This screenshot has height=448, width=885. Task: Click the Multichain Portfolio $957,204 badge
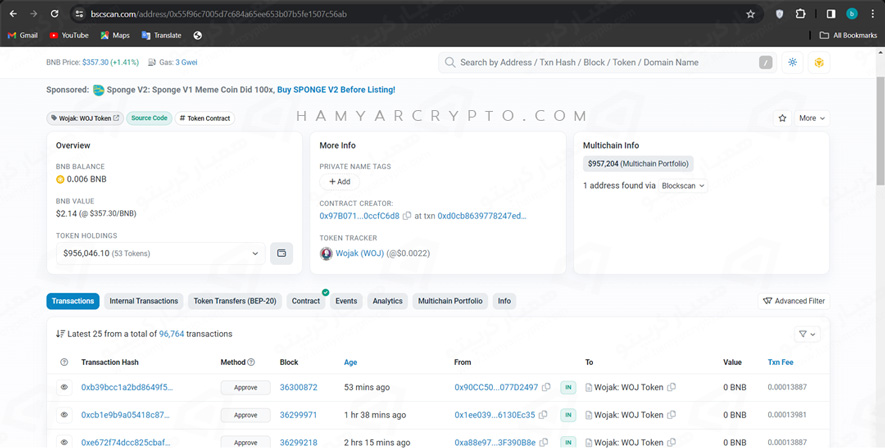click(638, 164)
